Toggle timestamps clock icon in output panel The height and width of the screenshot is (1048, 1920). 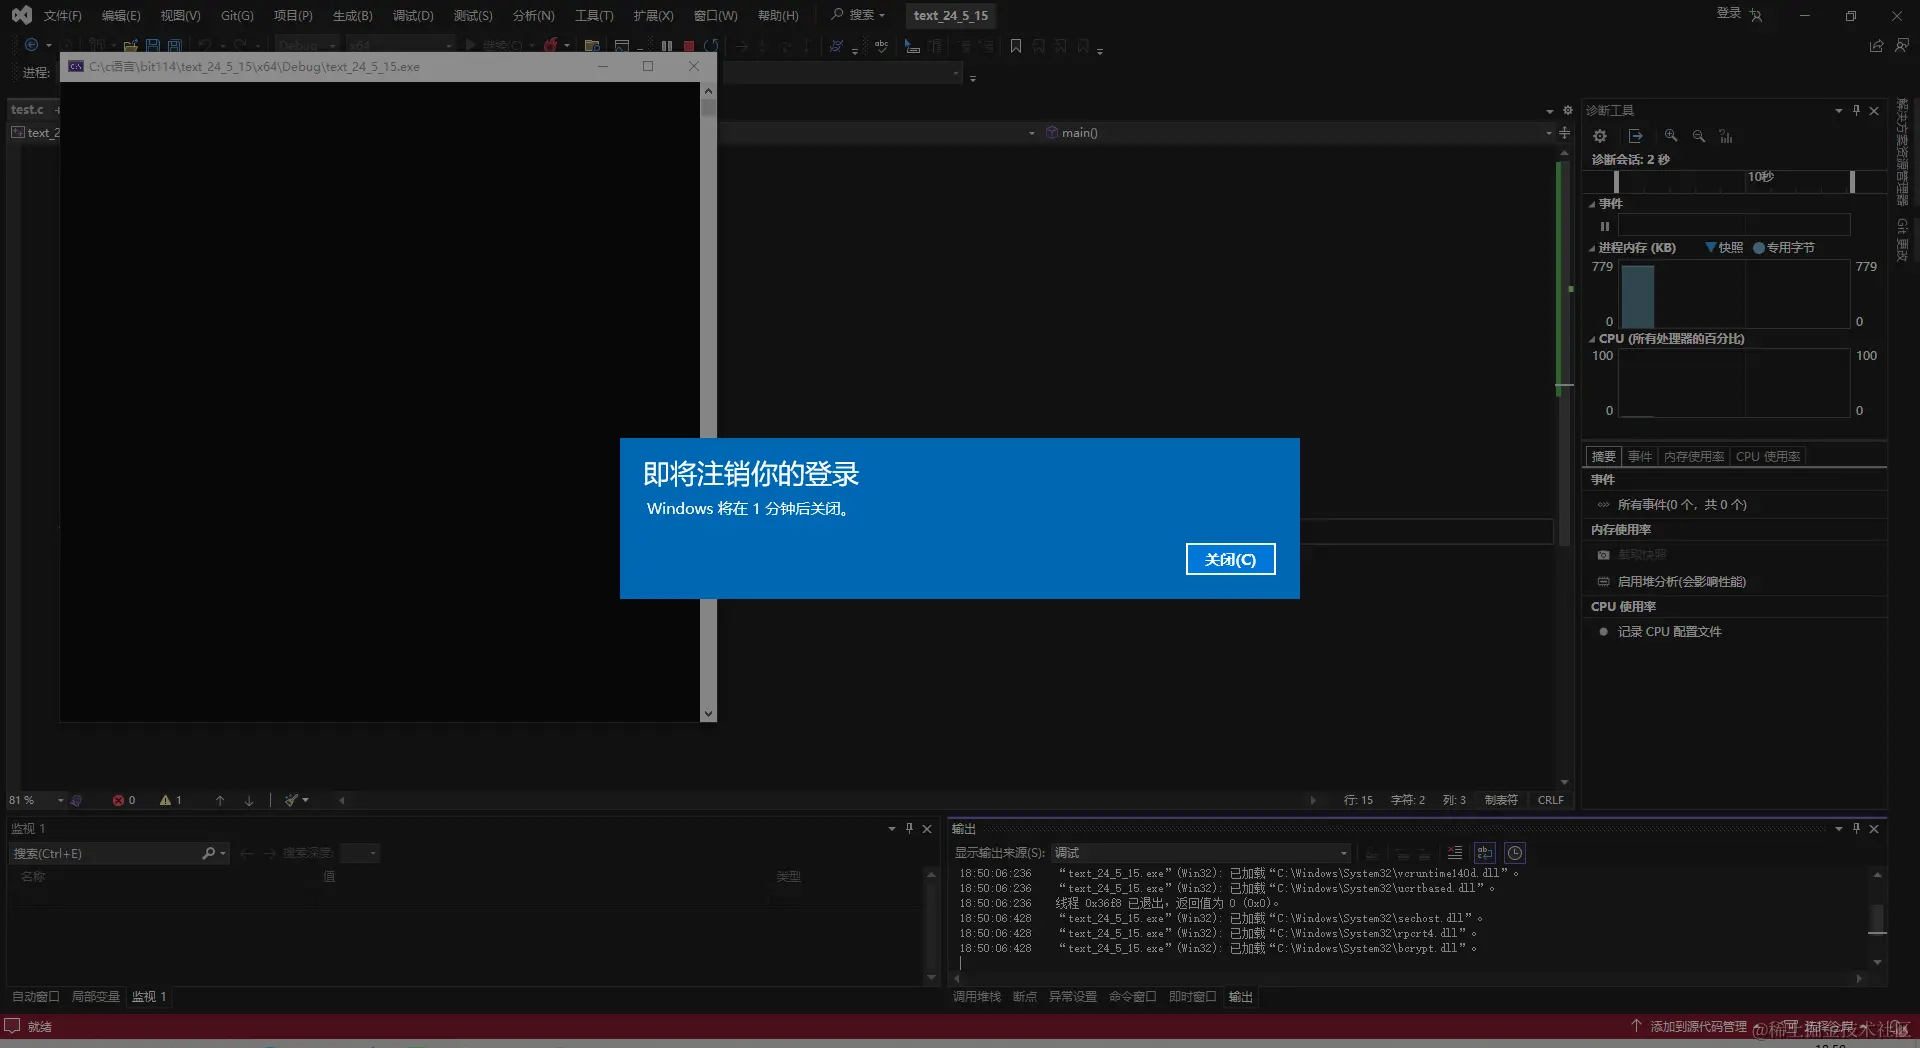pyautogui.click(x=1515, y=853)
